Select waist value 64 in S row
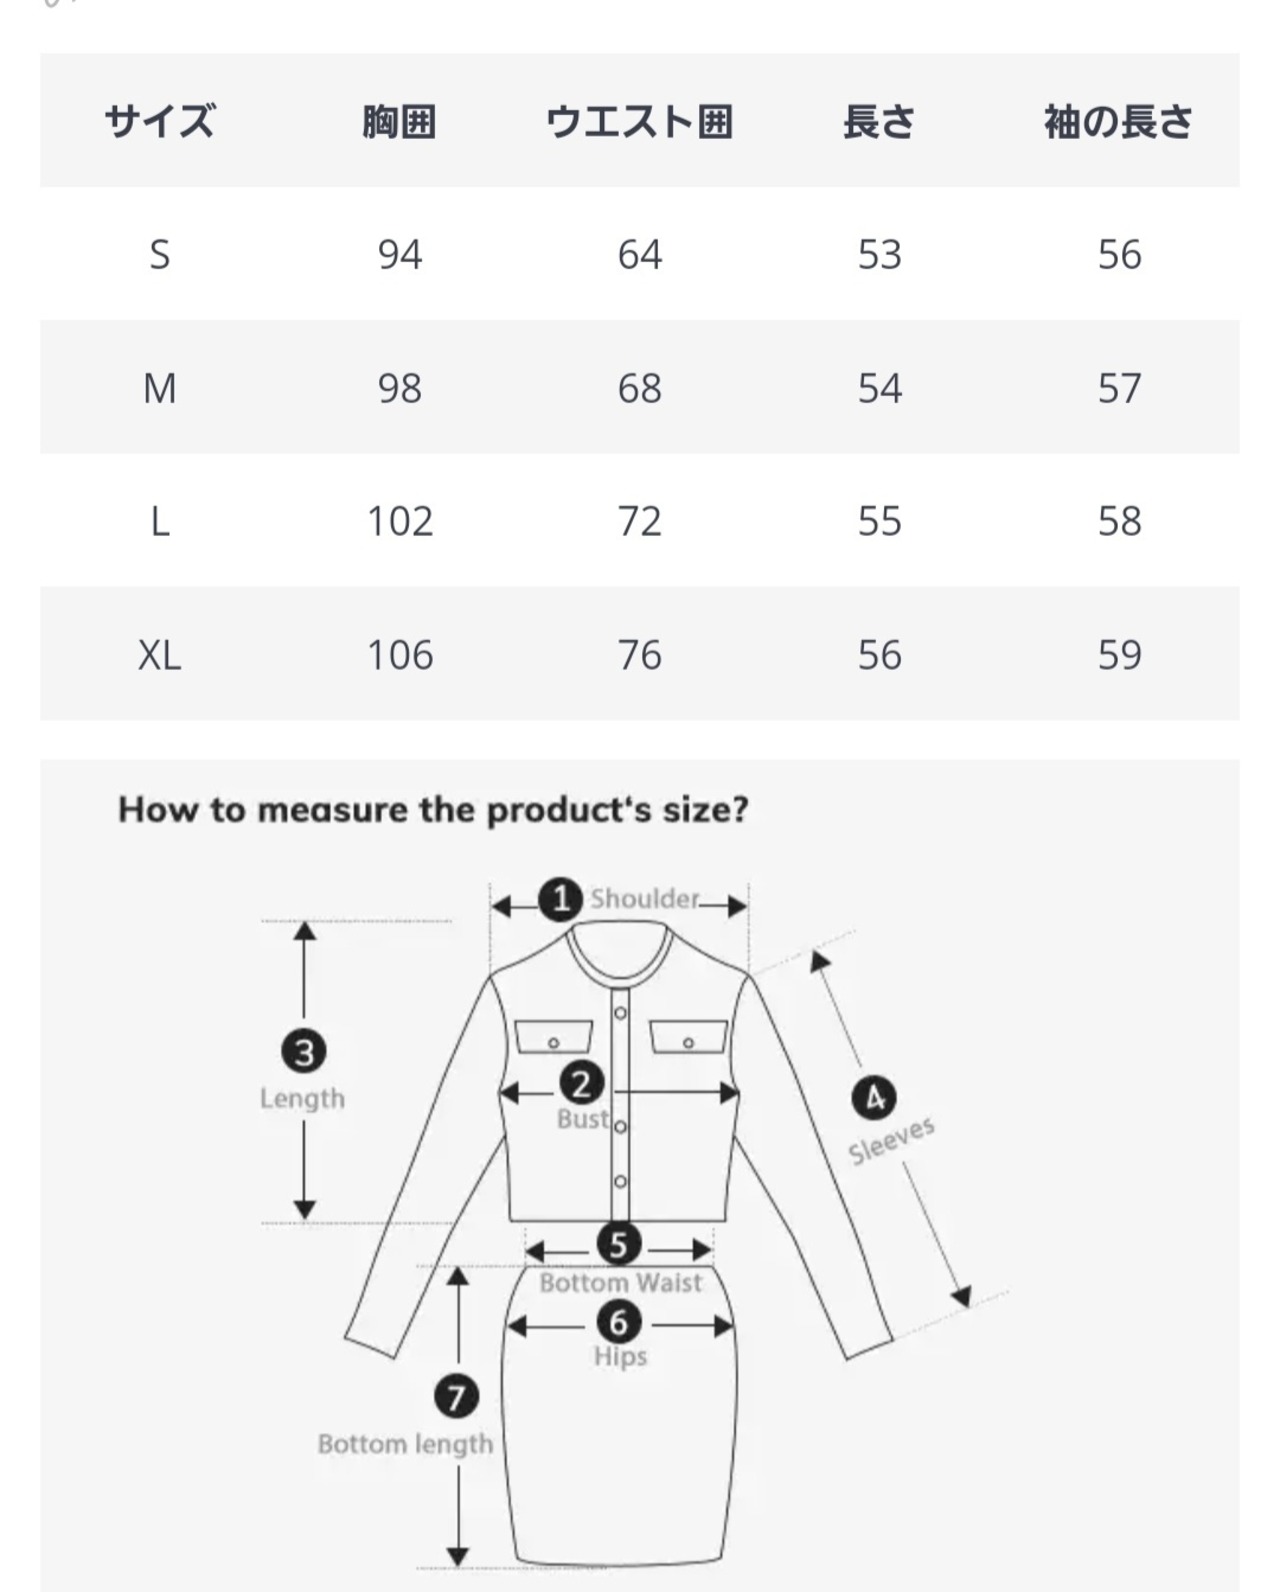This screenshot has width=1280, height=1592. coord(639,255)
